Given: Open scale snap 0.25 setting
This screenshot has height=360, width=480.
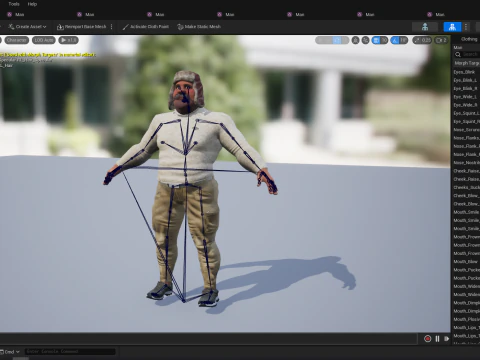Looking at the screenshot, I should coord(422,40).
